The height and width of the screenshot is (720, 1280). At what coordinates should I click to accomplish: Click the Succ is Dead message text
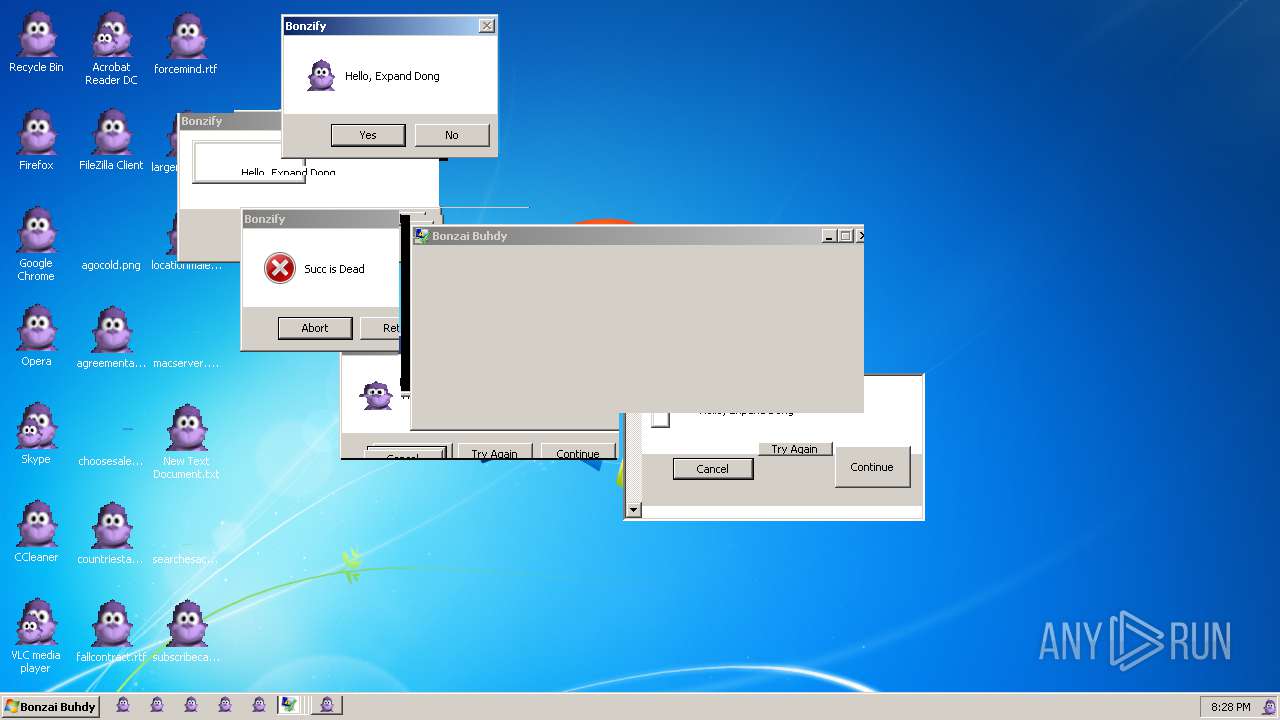coord(334,269)
